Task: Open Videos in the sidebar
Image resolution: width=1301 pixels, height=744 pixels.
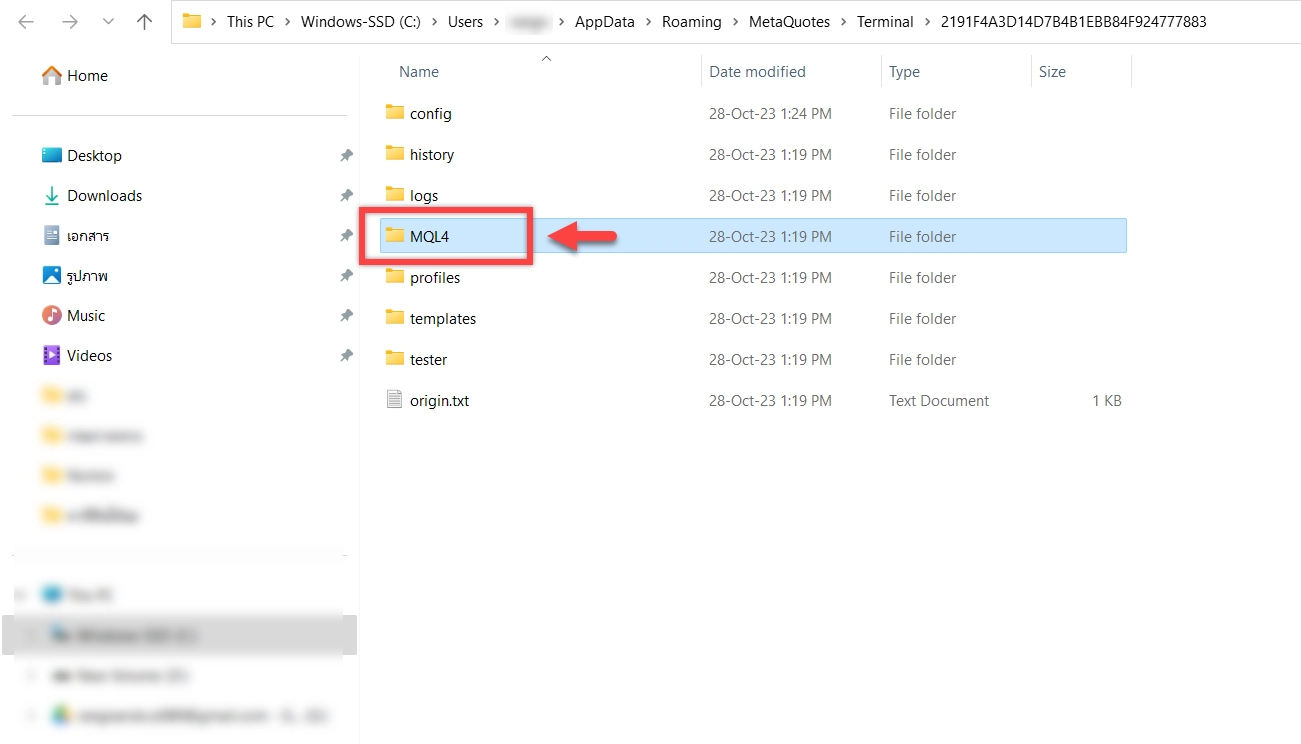Action: [89, 356]
